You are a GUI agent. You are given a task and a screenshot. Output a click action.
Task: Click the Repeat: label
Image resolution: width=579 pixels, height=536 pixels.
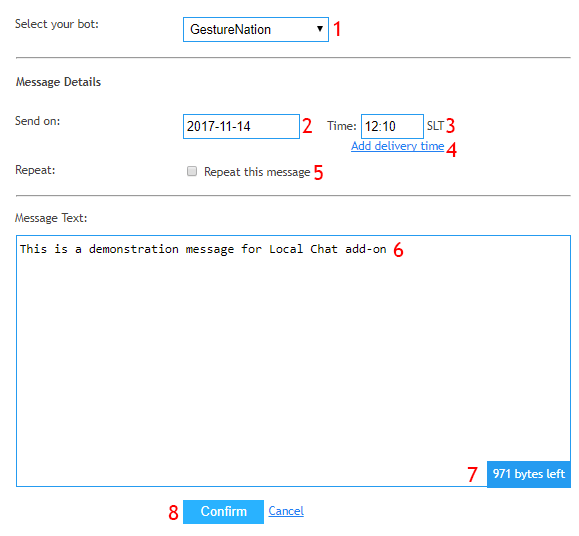[35, 170]
